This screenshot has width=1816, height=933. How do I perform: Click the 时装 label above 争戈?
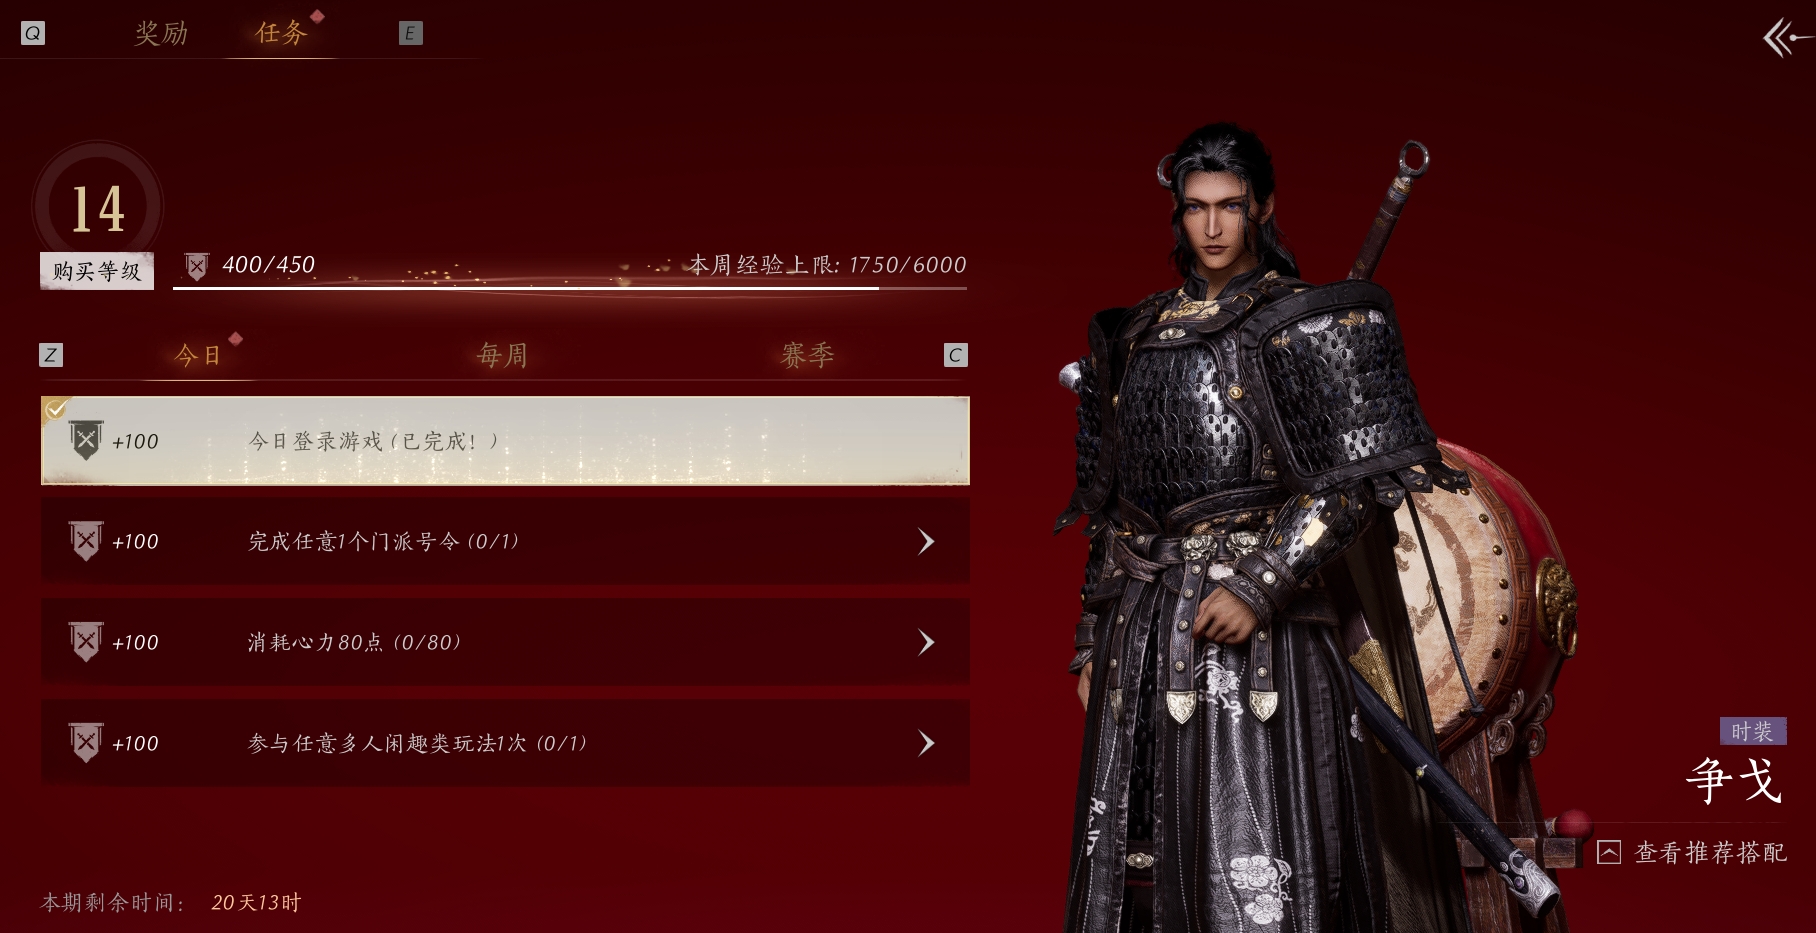pyautogui.click(x=1752, y=731)
